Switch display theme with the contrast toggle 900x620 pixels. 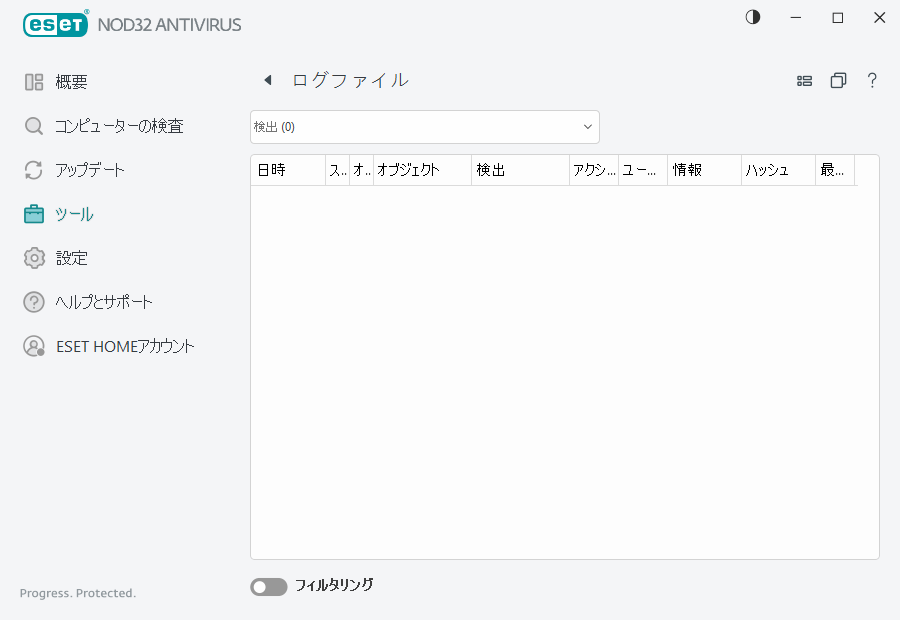coord(752,17)
